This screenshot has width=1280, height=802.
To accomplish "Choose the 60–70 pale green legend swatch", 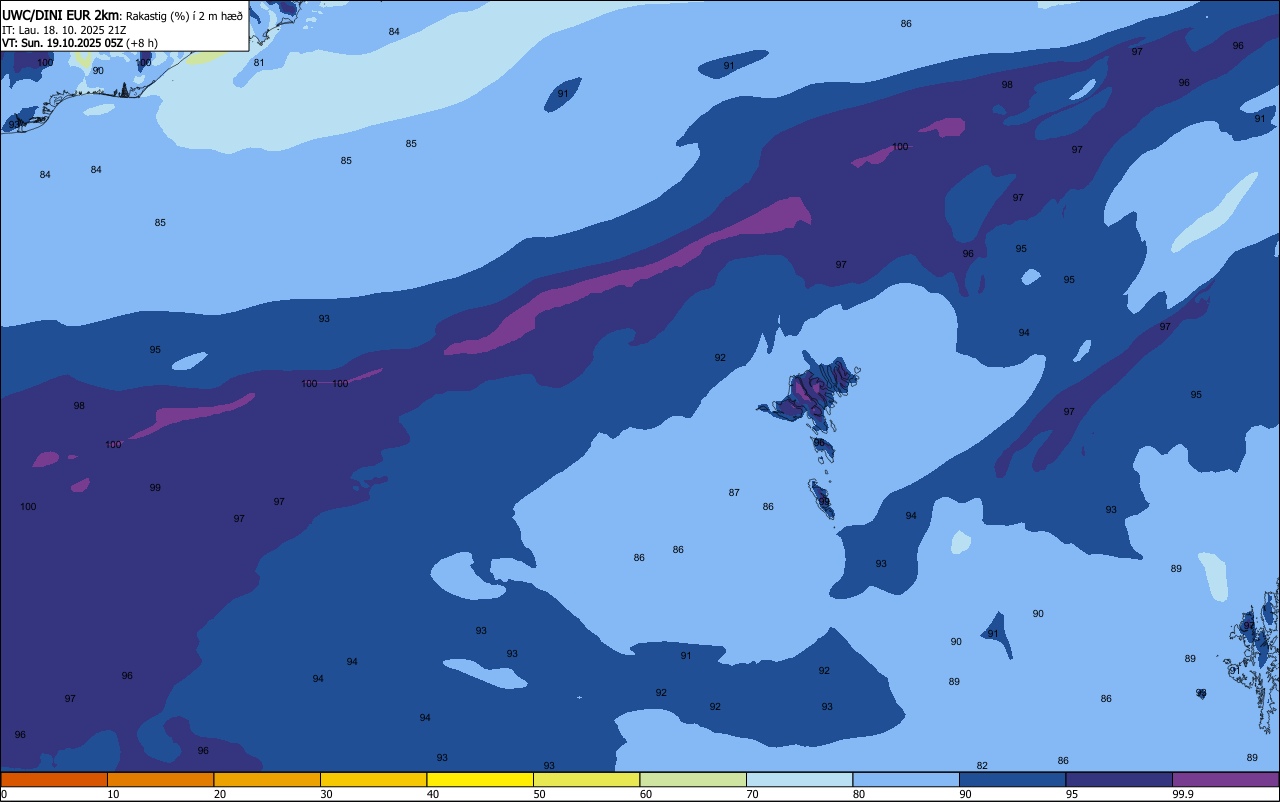I will click(693, 780).
